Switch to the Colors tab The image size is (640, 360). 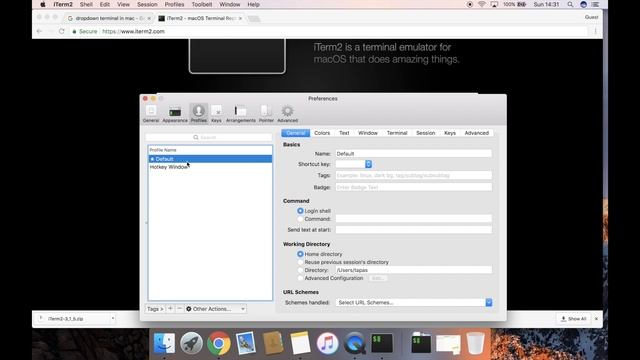322,133
